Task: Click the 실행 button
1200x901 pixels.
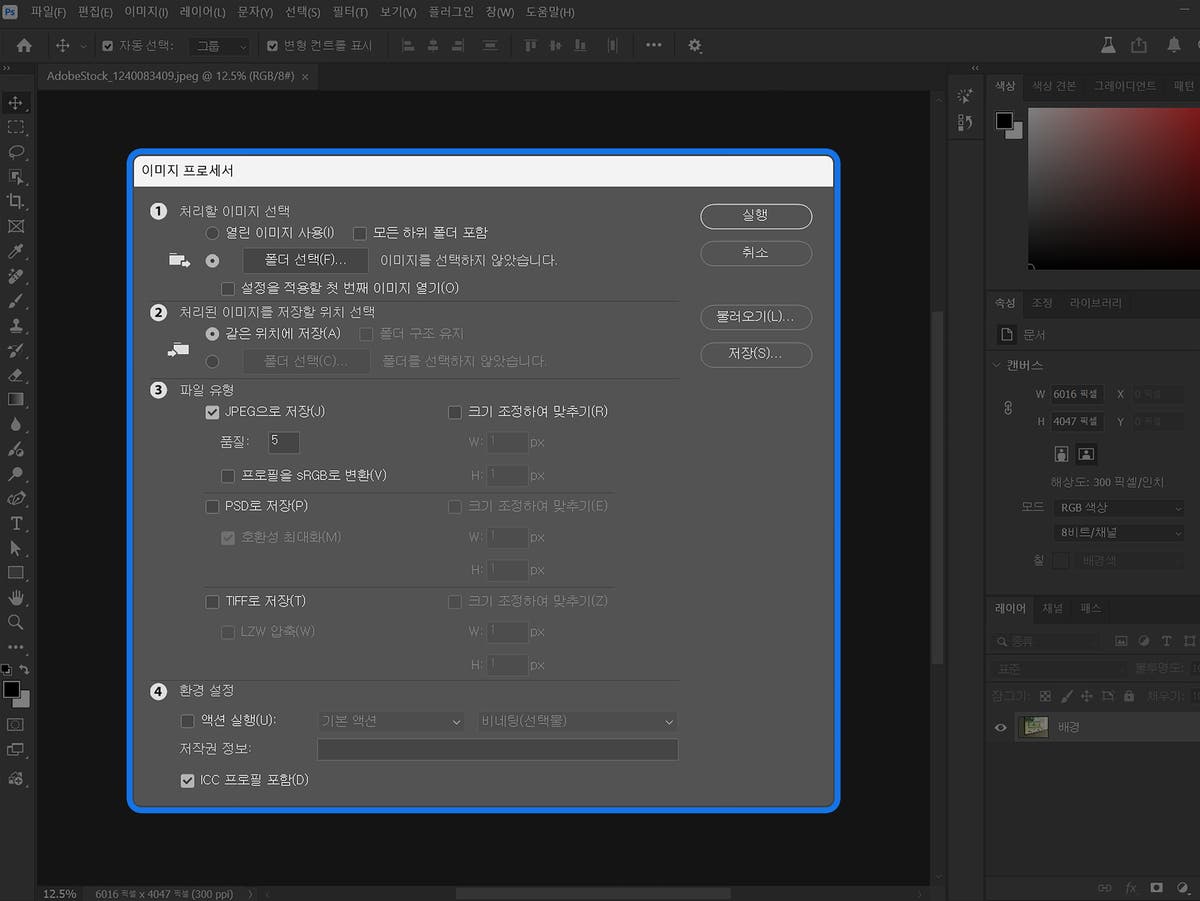Action: coord(756,216)
